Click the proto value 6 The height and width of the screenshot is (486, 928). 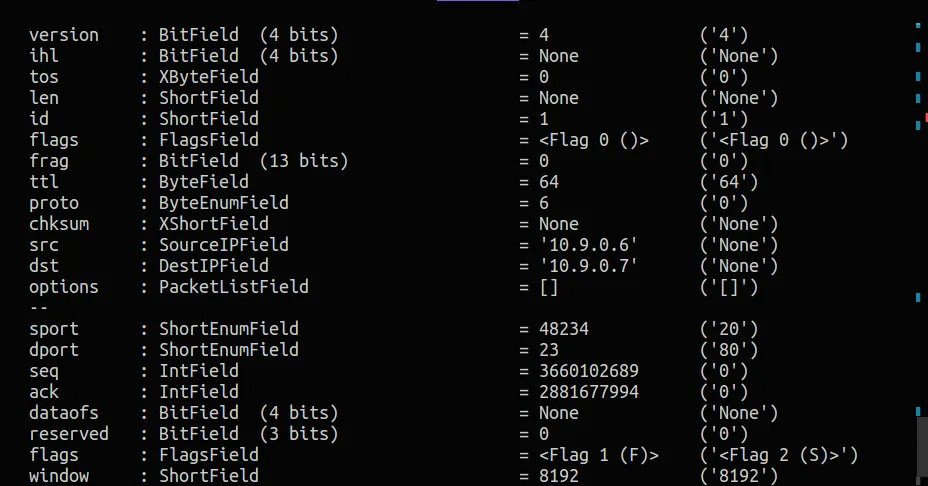click(x=544, y=203)
